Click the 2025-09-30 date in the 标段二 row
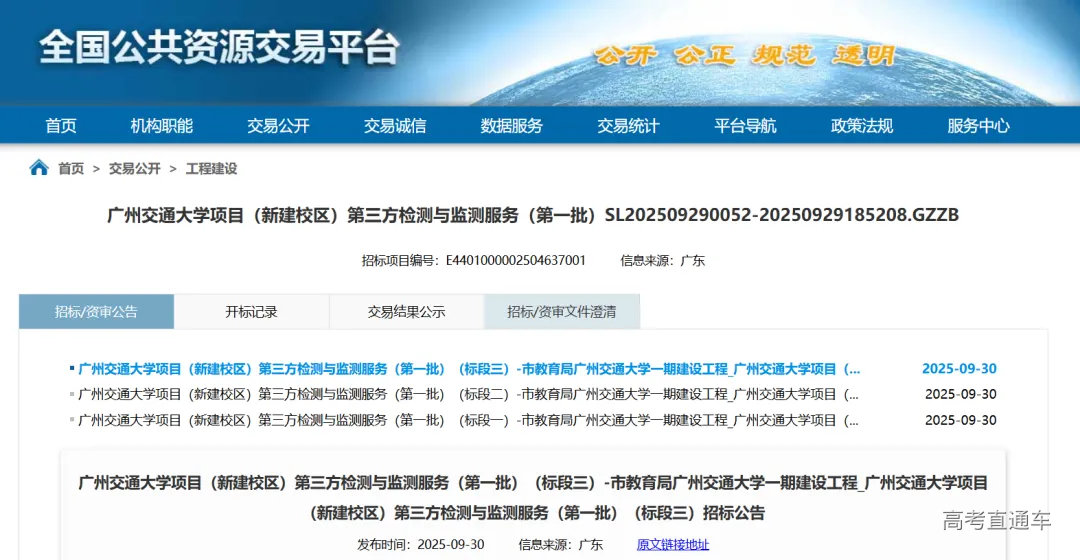1080x560 pixels. pos(961,395)
